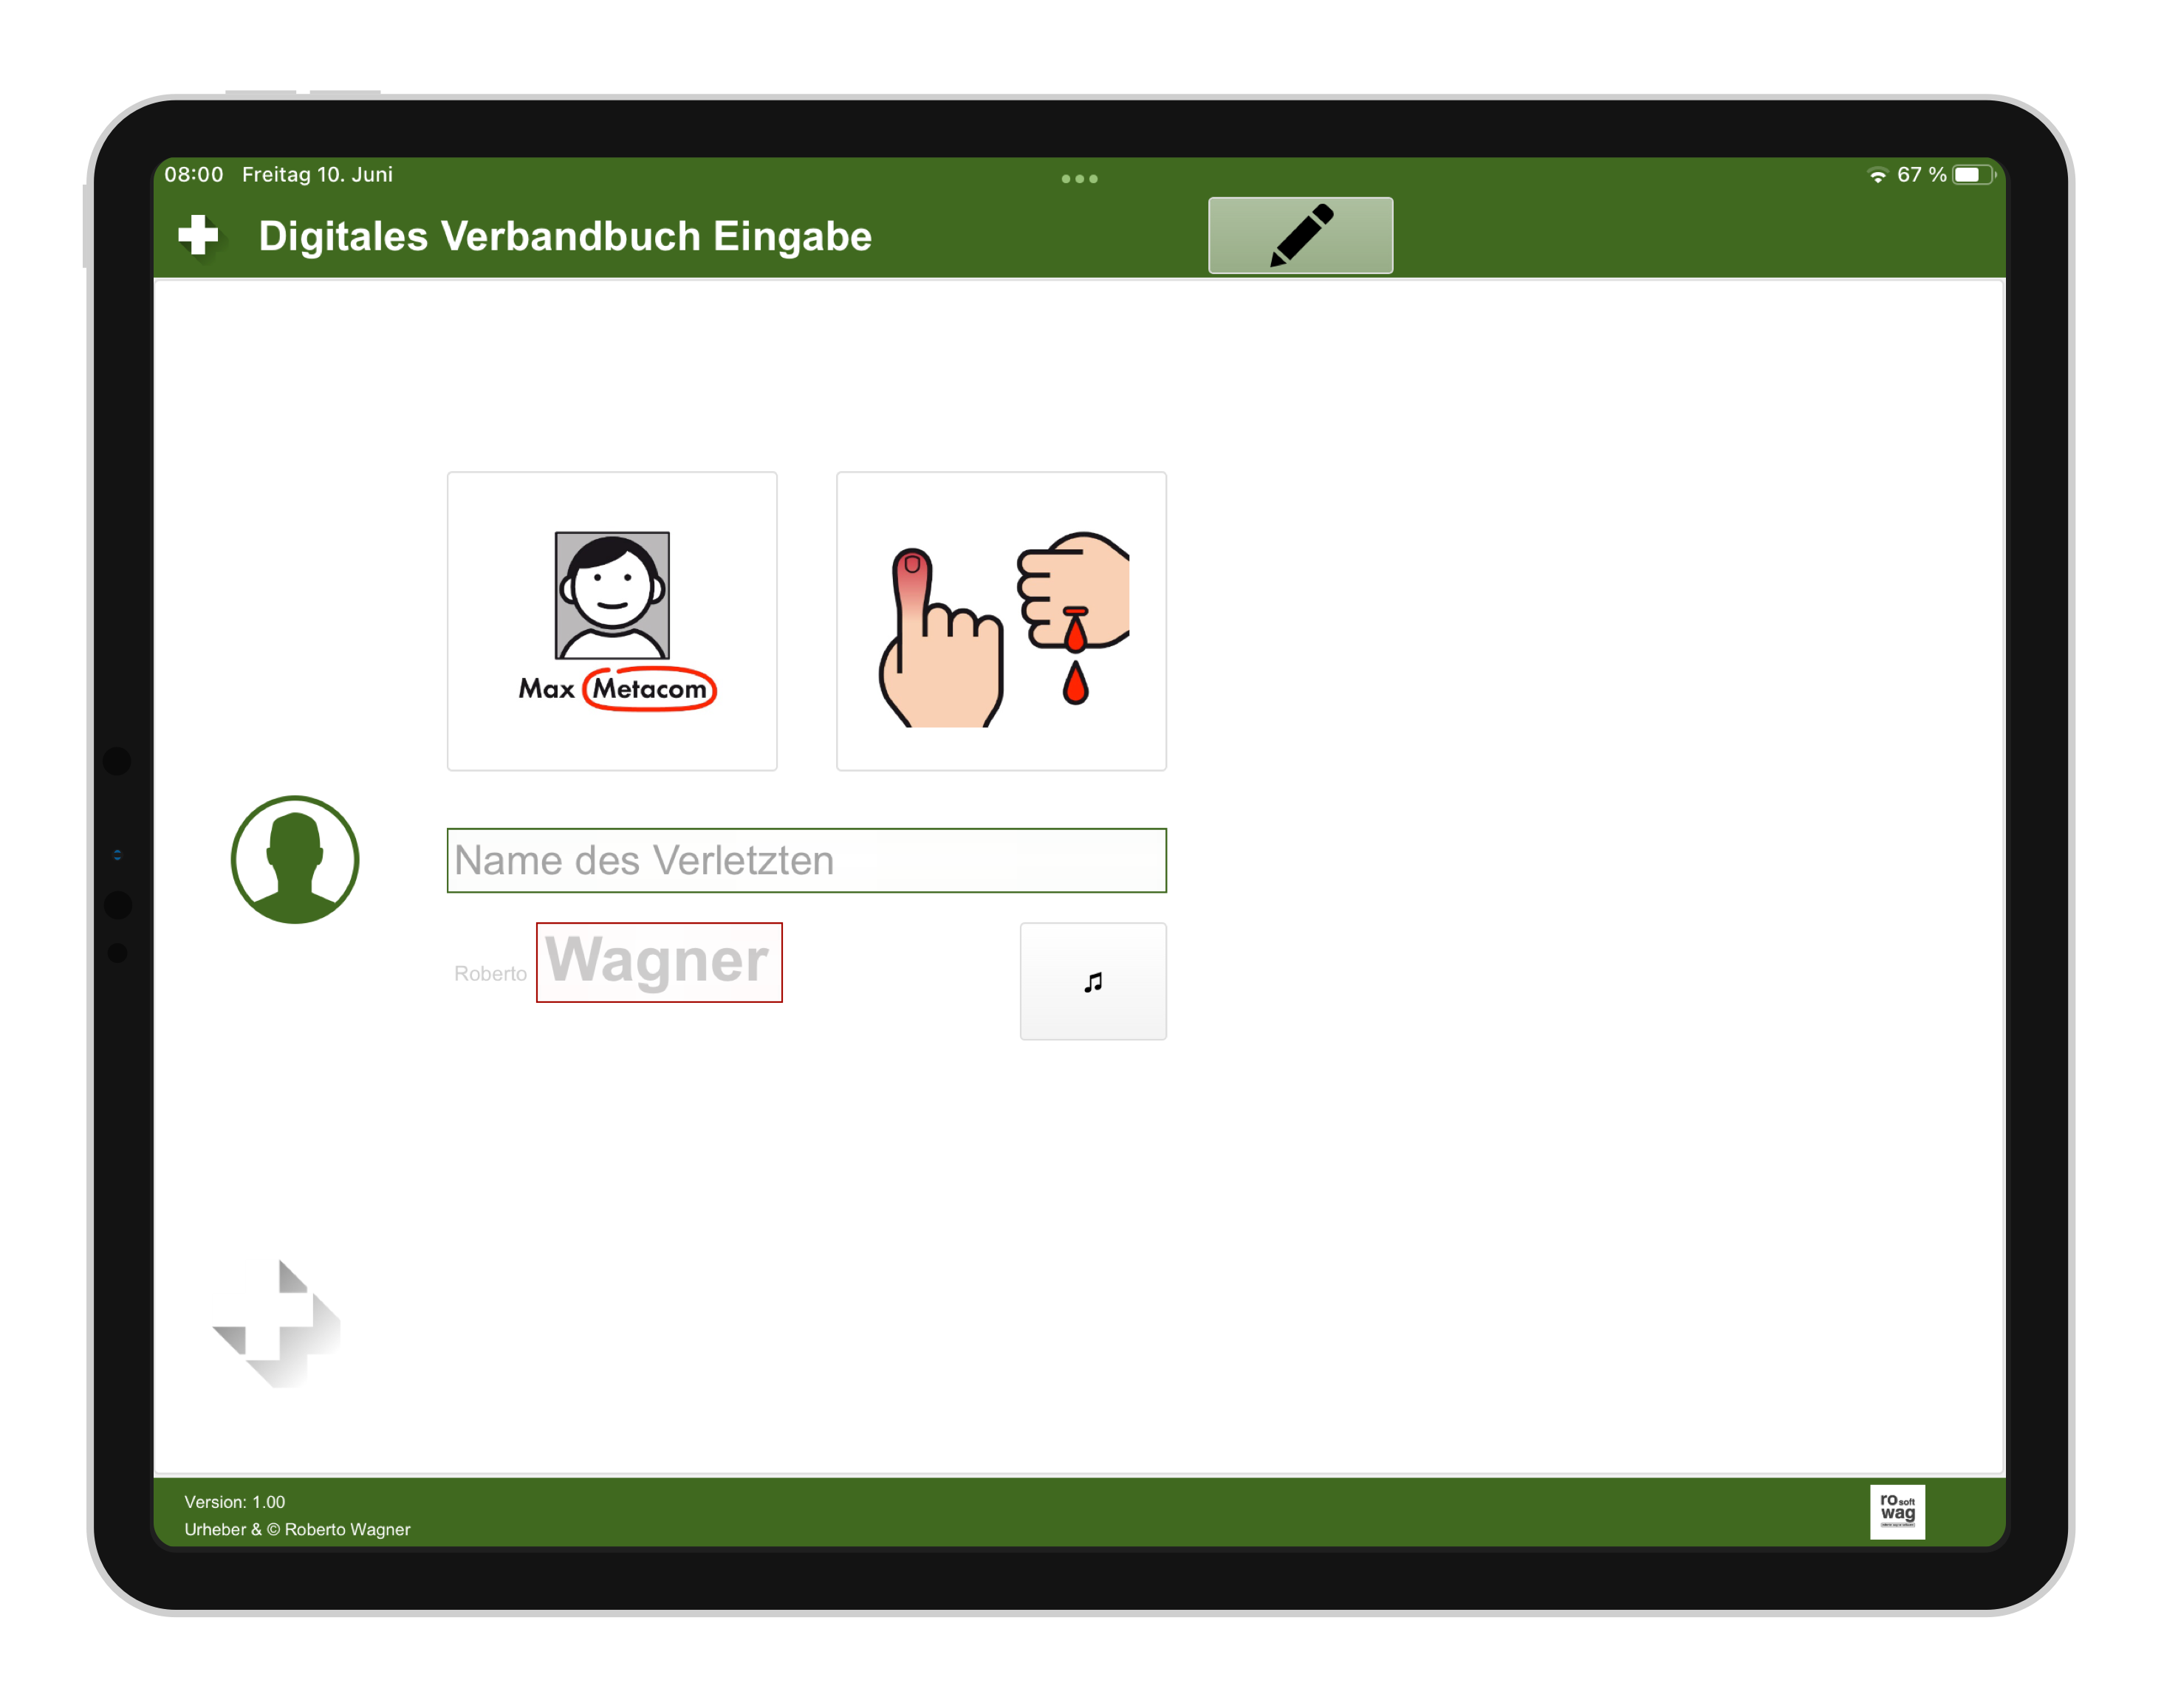Click the Urheber Roberto Wagner copyright text
The image size is (2164, 1708).
pyautogui.click(x=297, y=1529)
